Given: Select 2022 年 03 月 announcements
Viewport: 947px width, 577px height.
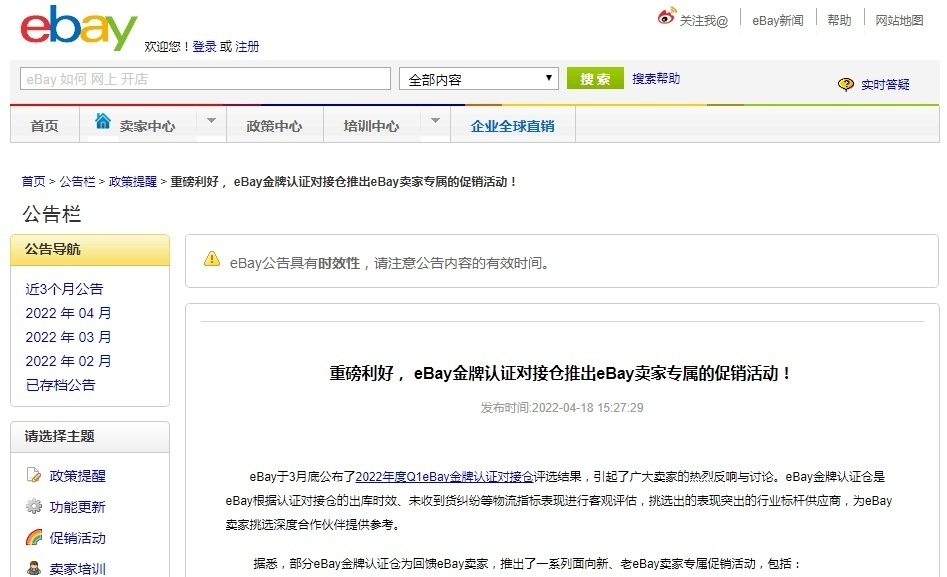Looking at the screenshot, I should 68,337.
